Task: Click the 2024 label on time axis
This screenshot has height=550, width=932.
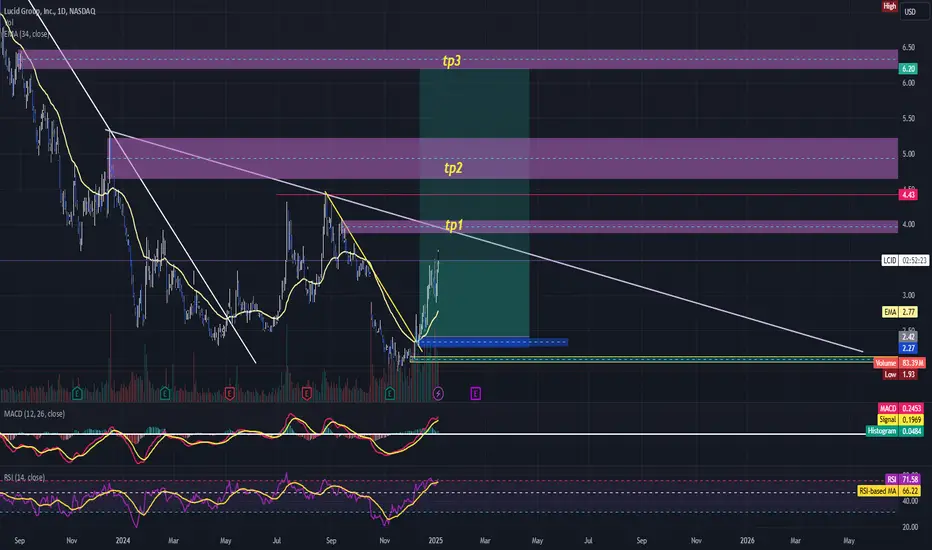Action: point(123,540)
